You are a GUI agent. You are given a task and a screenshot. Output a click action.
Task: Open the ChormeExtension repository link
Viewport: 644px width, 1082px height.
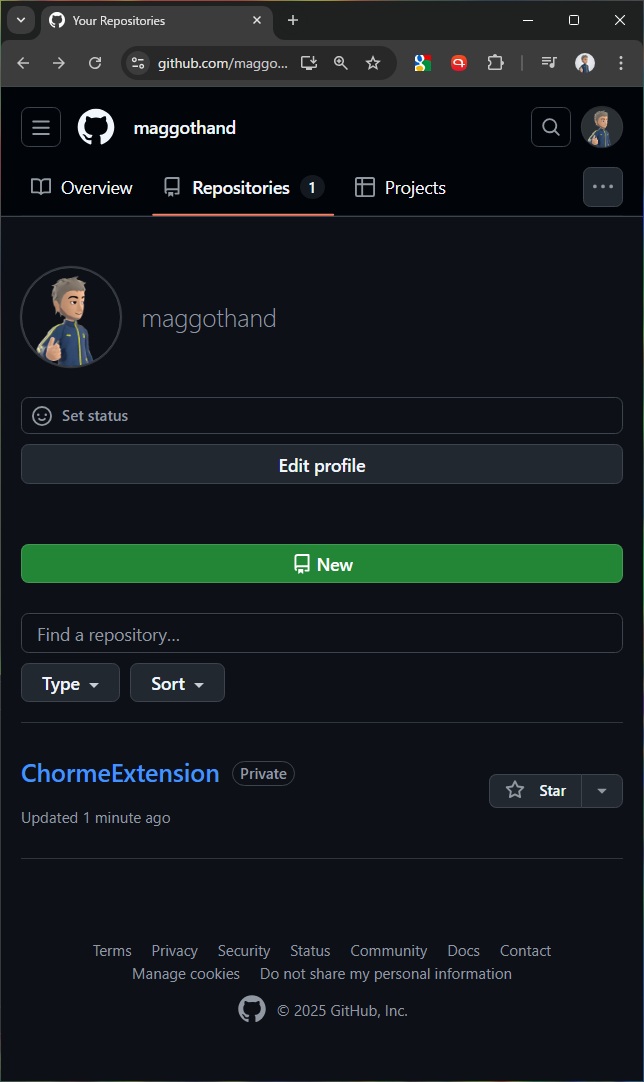[x=120, y=773]
